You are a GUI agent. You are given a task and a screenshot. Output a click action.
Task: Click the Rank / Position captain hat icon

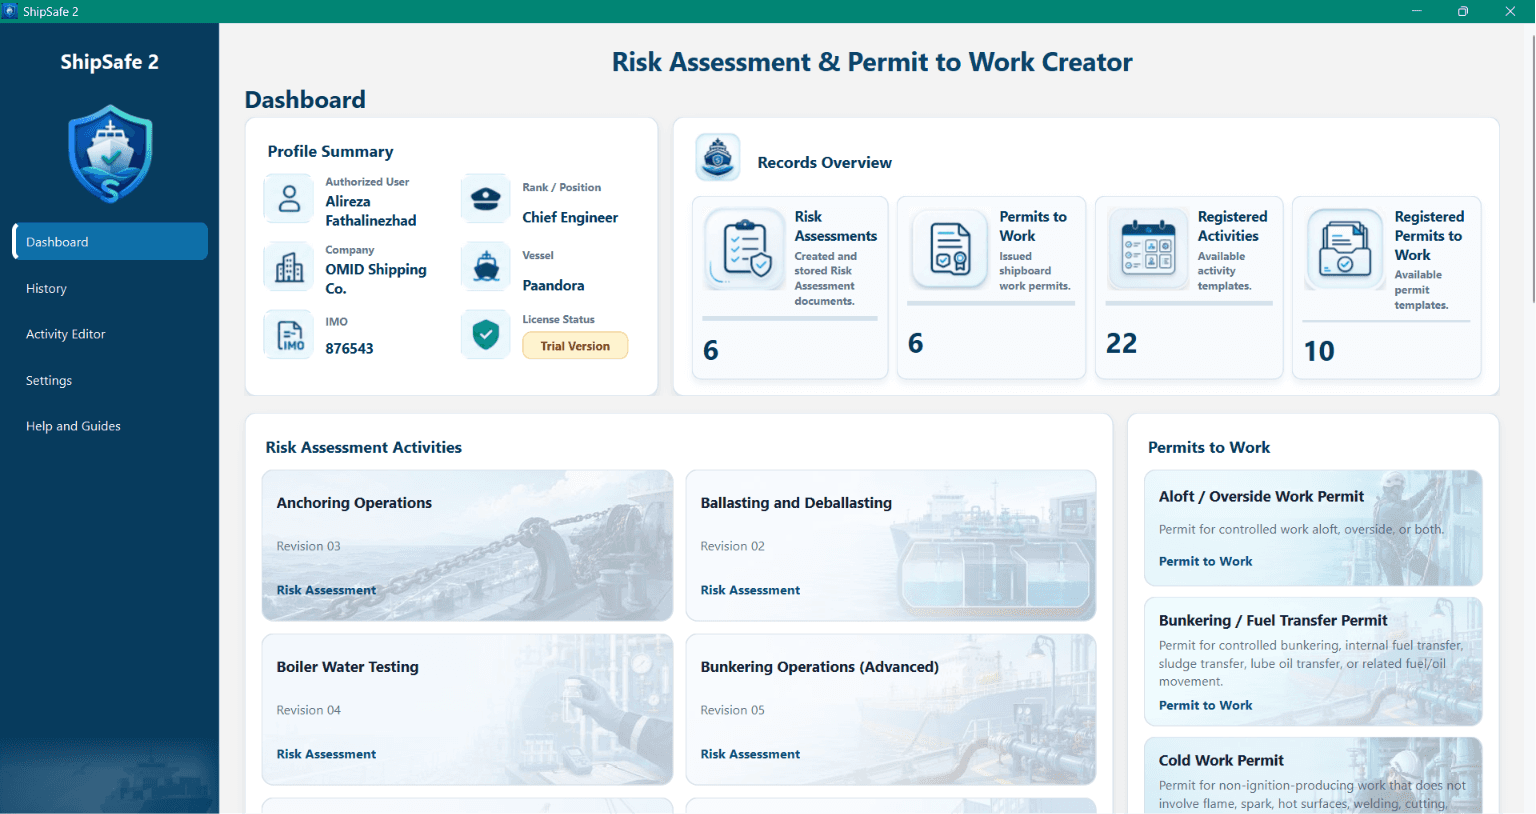(486, 198)
